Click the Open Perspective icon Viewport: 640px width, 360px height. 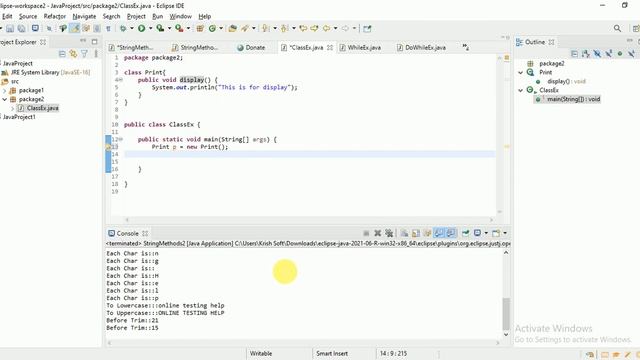point(636,29)
